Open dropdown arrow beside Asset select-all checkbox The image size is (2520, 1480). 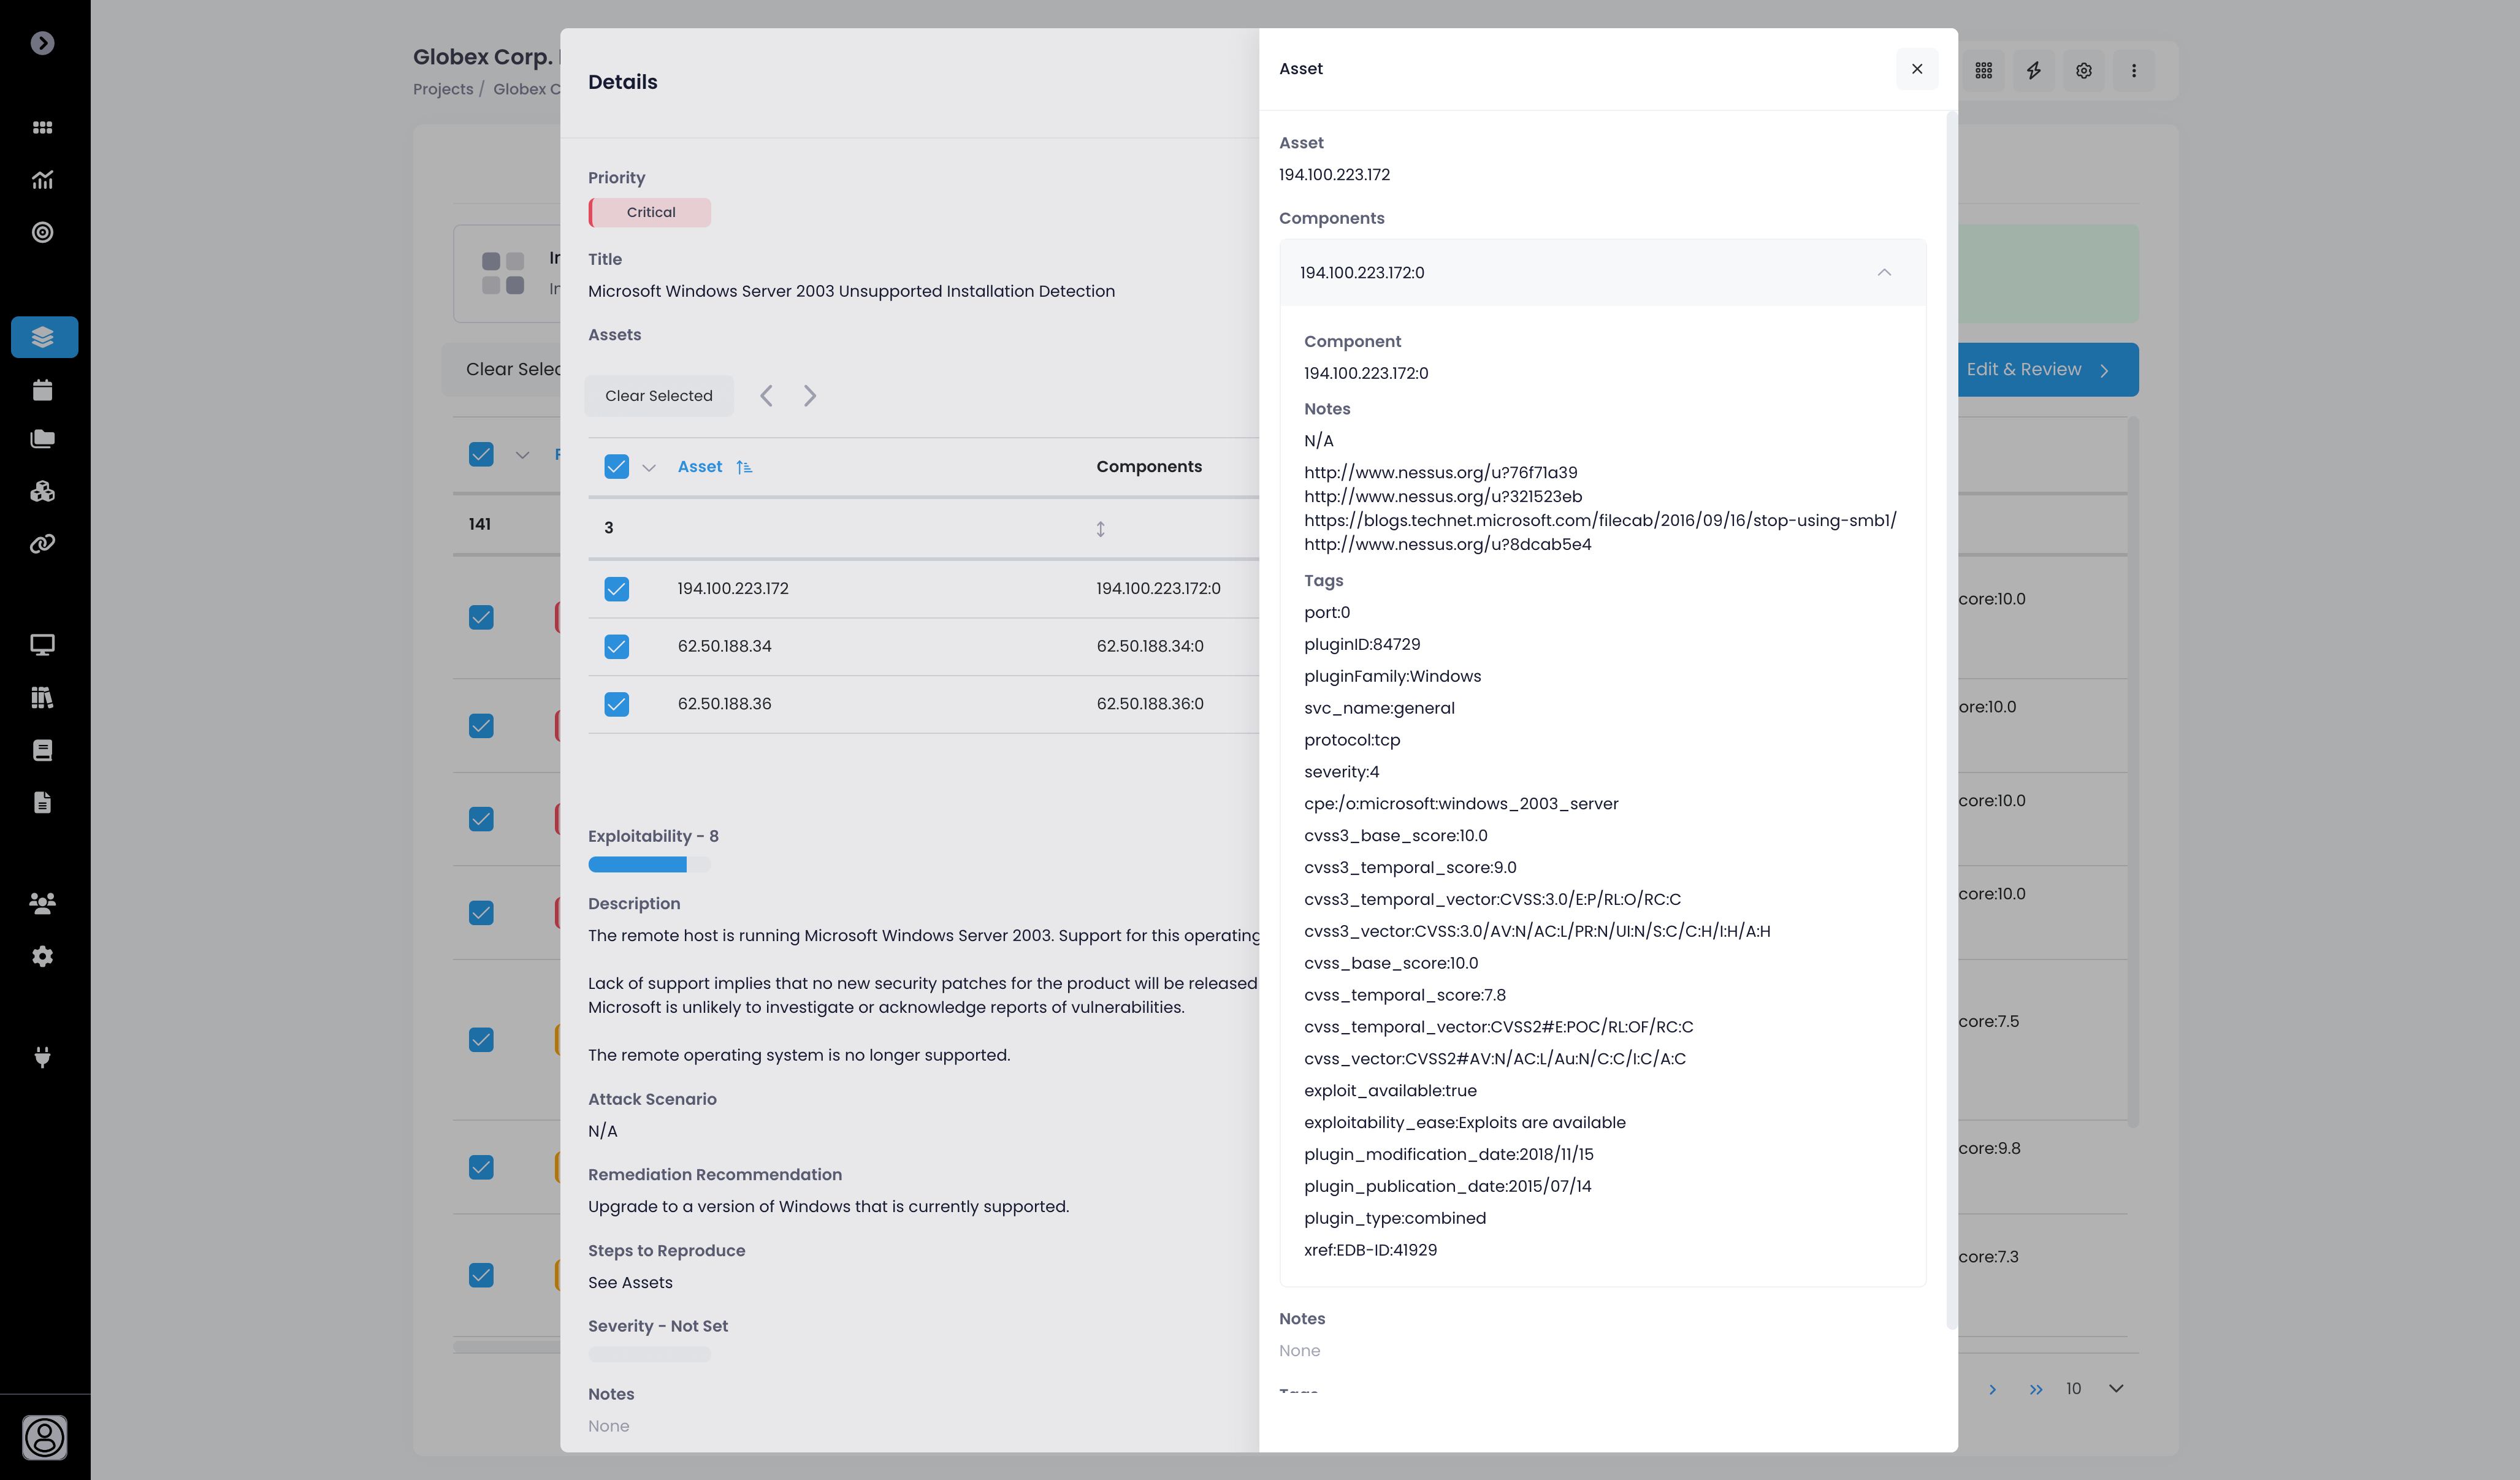pyautogui.click(x=648, y=468)
